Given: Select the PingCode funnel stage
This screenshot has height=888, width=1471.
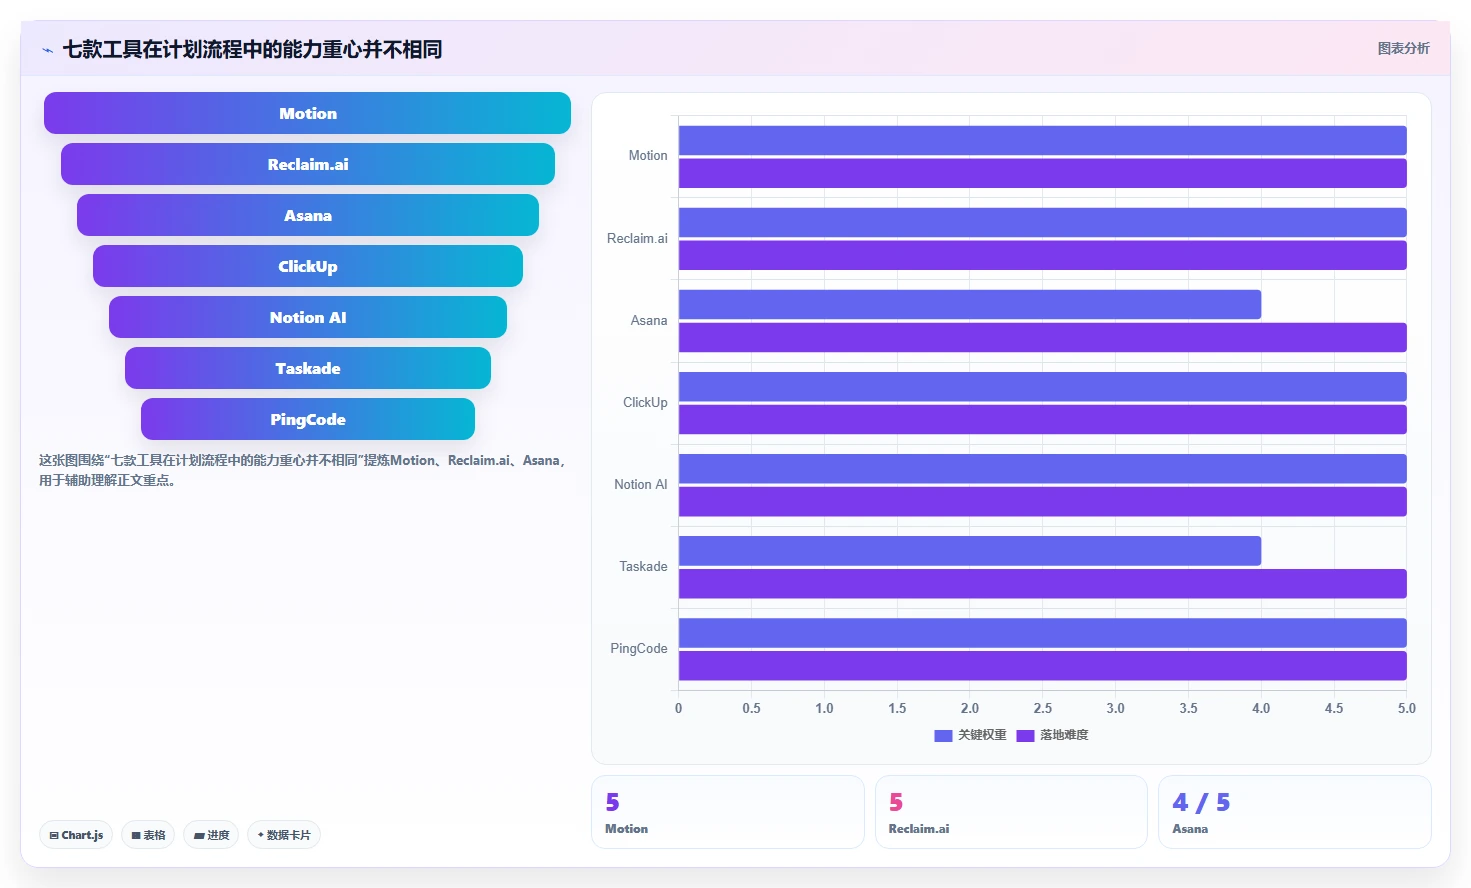Looking at the screenshot, I should 307,419.
